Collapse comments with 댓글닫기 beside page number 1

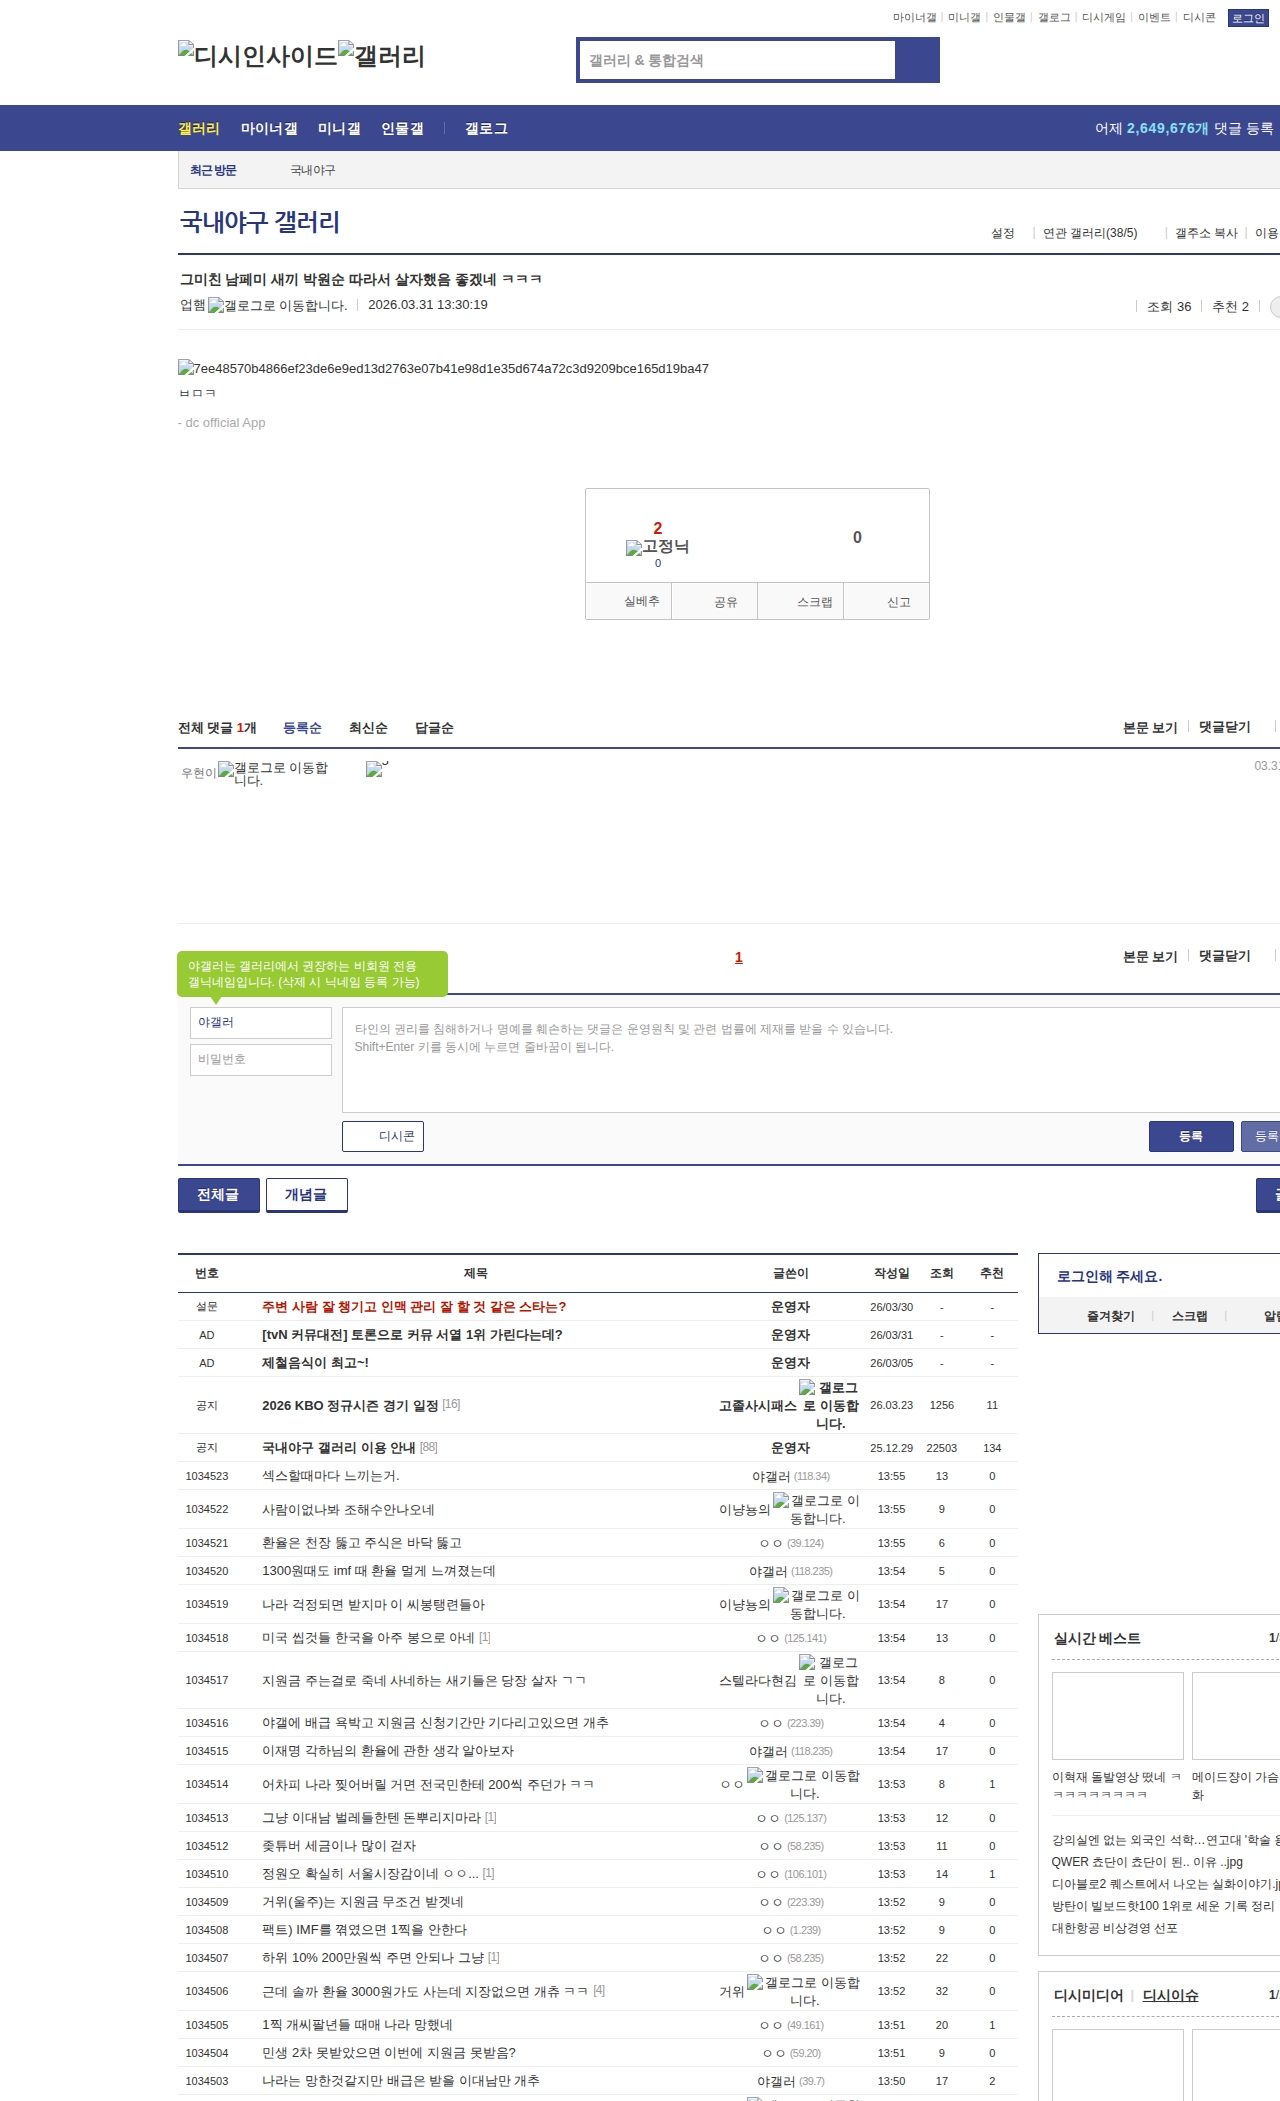point(1224,956)
